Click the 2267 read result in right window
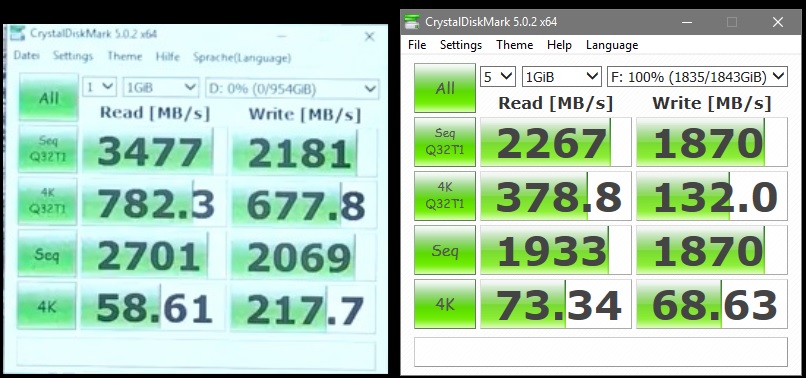Screen dimensions: 806x378 point(555,142)
